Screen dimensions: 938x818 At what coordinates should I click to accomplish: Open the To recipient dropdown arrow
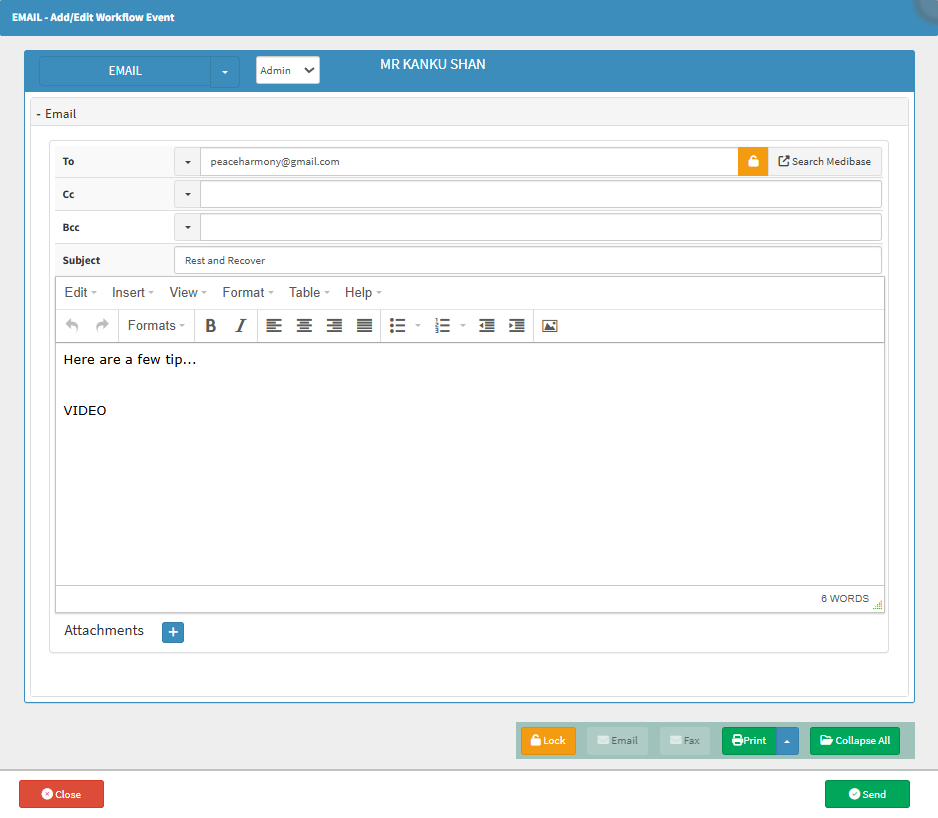coord(187,162)
